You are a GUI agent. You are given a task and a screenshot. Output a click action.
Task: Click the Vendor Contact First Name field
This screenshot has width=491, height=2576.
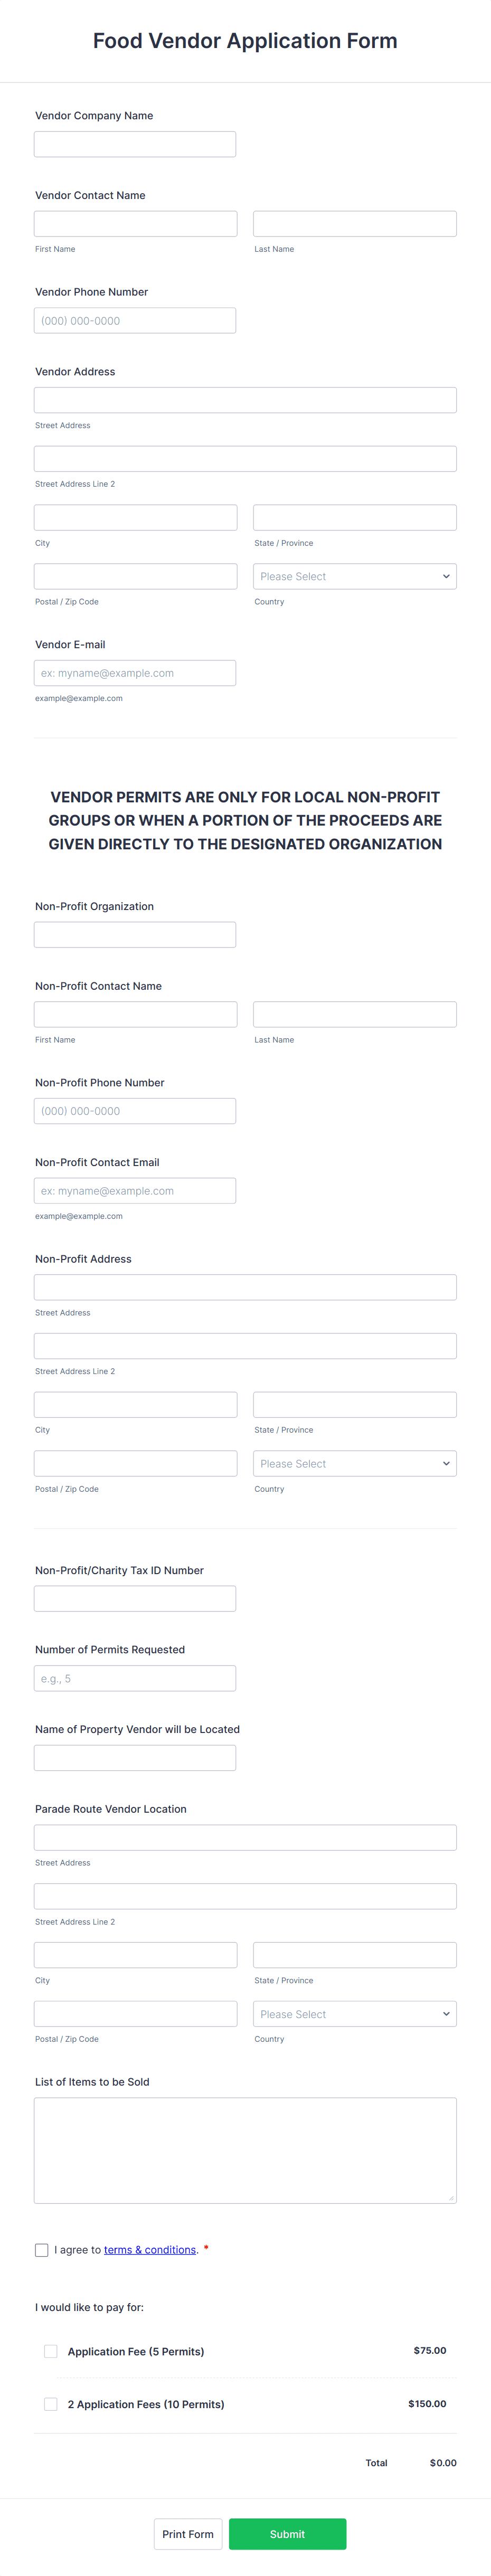(x=135, y=223)
